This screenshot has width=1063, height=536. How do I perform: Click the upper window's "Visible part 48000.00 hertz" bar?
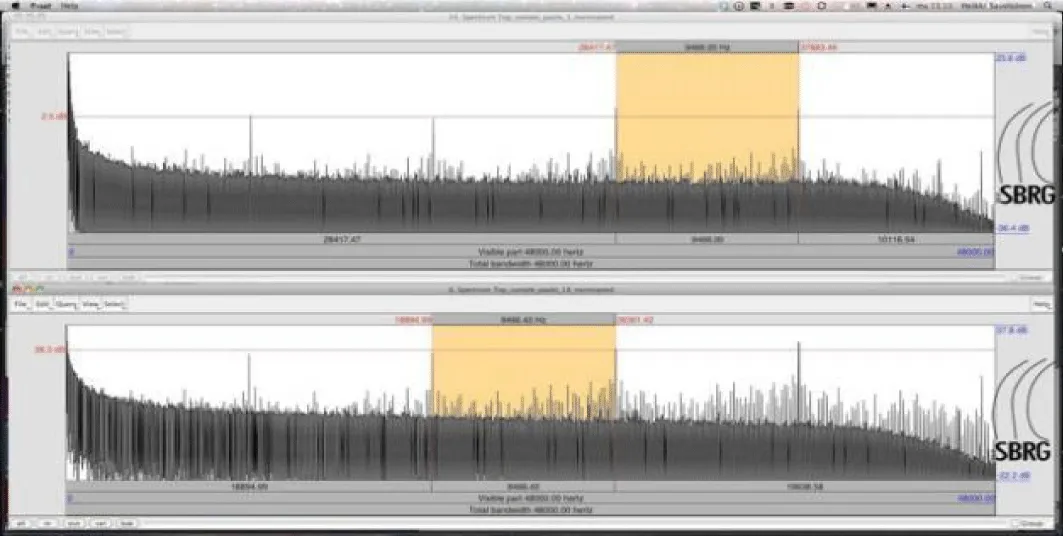click(x=531, y=252)
